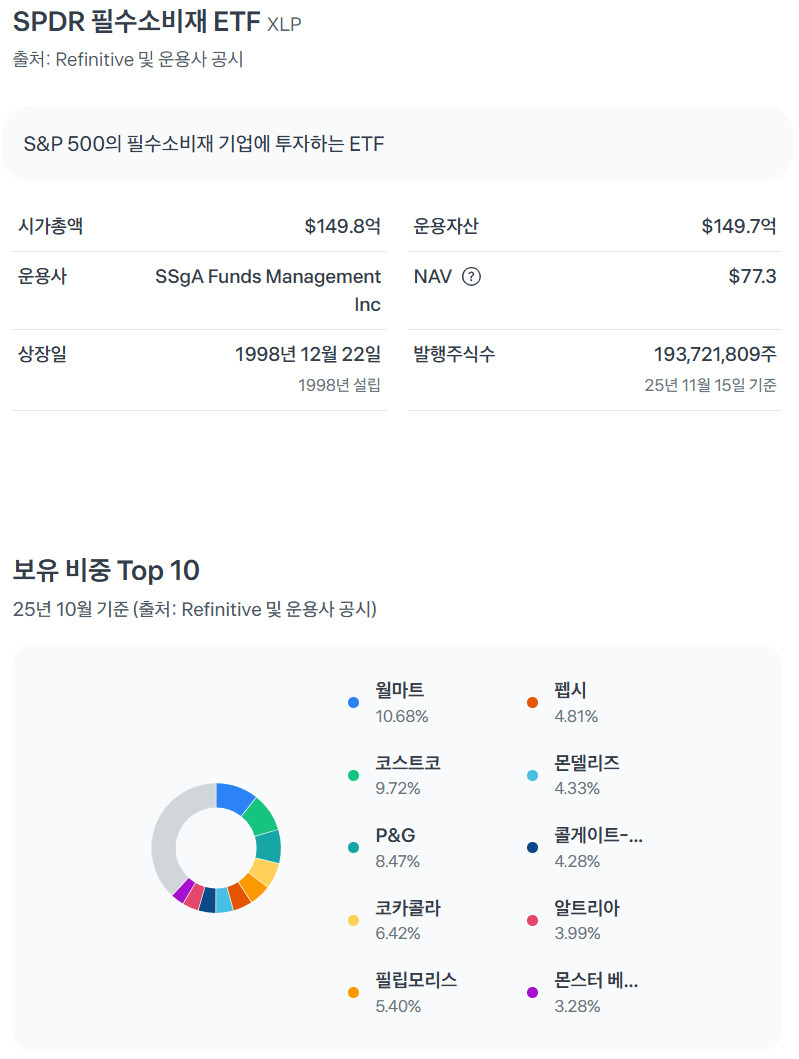Click the 필립모리스 holding name

(416, 980)
